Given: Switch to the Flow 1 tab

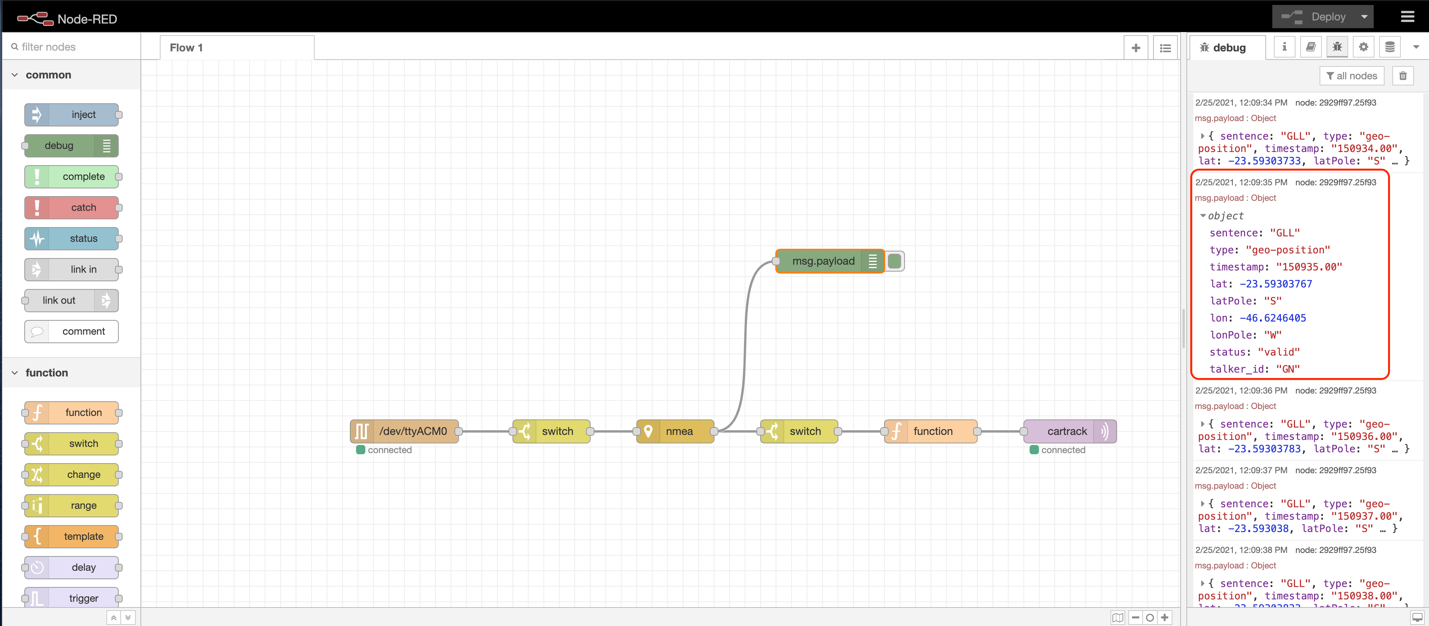Looking at the screenshot, I should point(237,47).
